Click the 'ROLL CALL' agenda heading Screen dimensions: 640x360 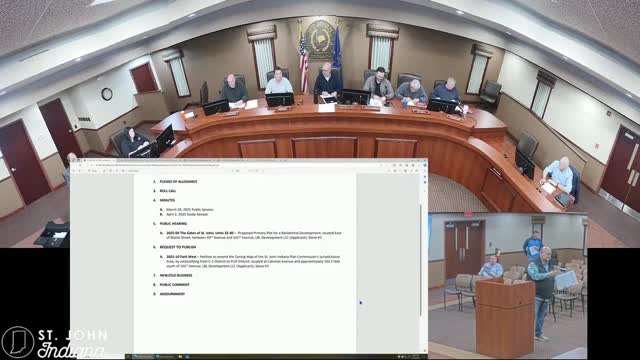168,191
